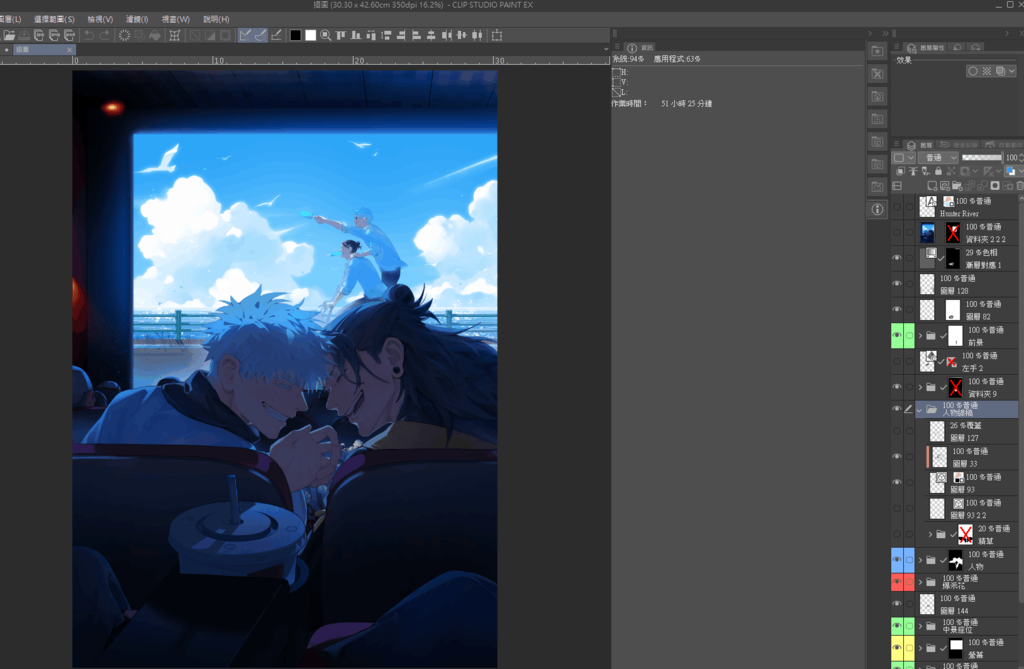Viewport: 1024px width, 669px height.
Task: Show the 資料夾 2 2 2 layer
Action: (x=897, y=232)
